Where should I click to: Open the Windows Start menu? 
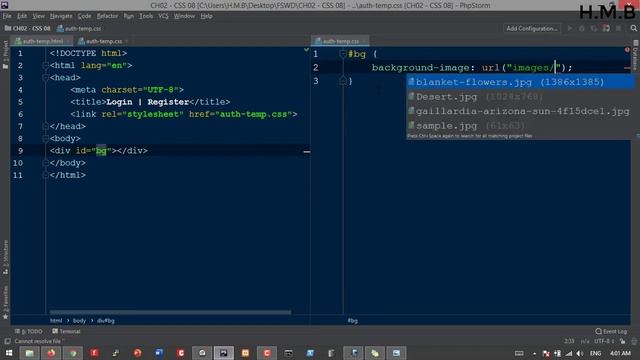(9, 353)
